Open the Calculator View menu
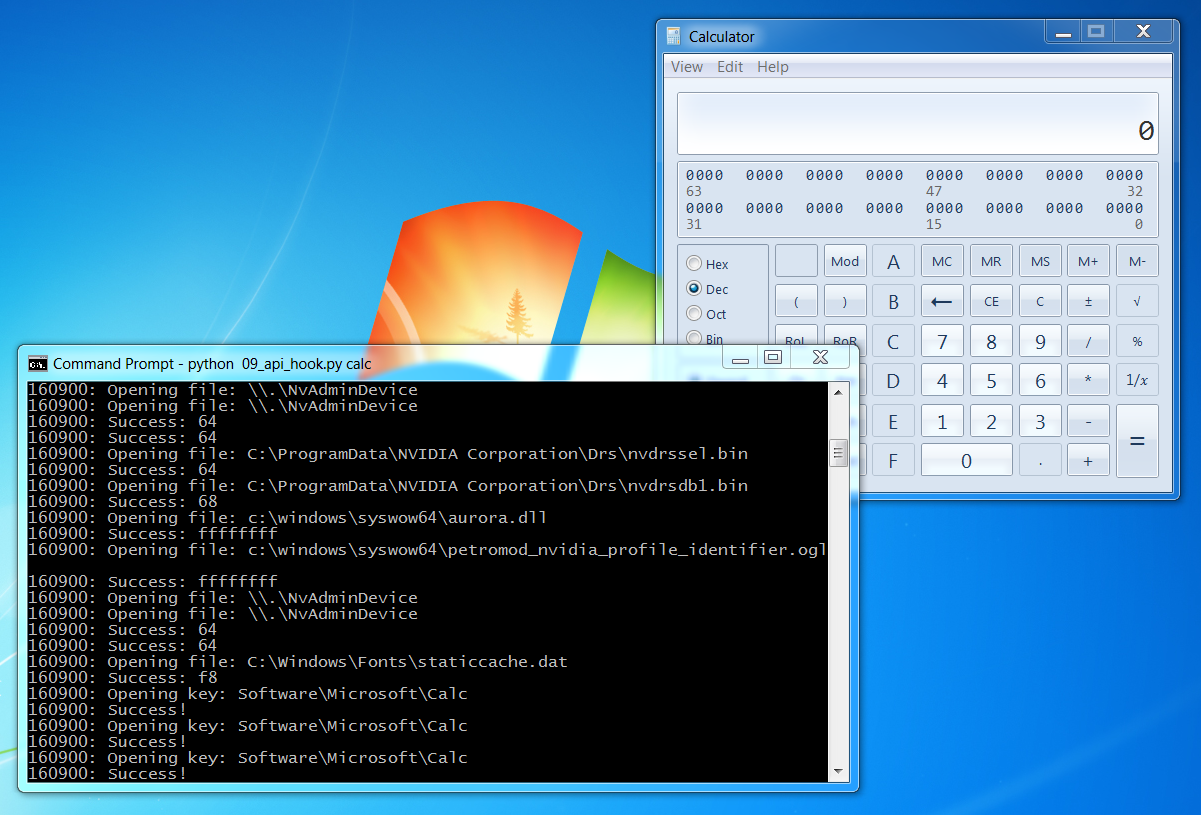The height and width of the screenshot is (815, 1201). tap(687, 67)
